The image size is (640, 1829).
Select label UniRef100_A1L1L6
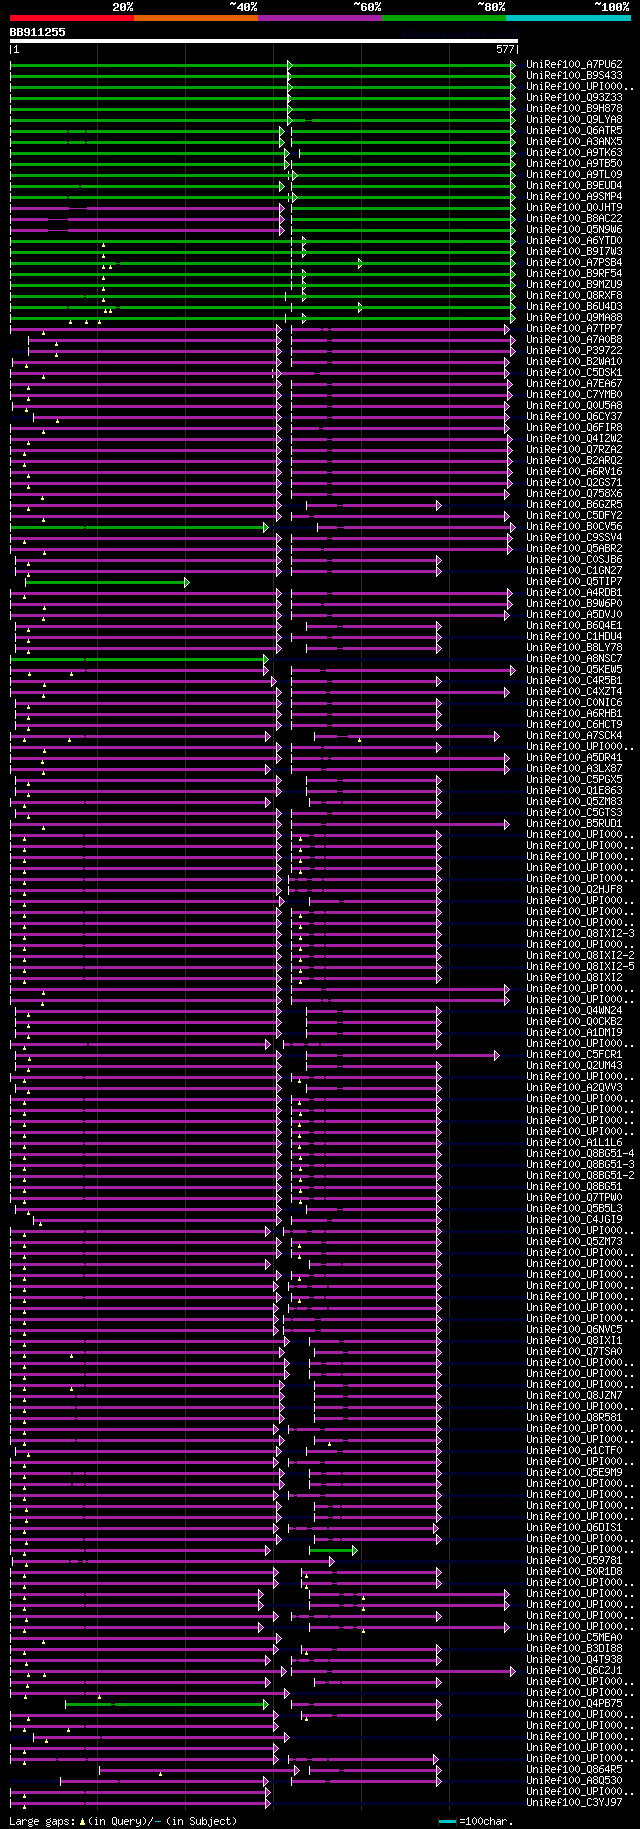pyautogui.click(x=574, y=1143)
